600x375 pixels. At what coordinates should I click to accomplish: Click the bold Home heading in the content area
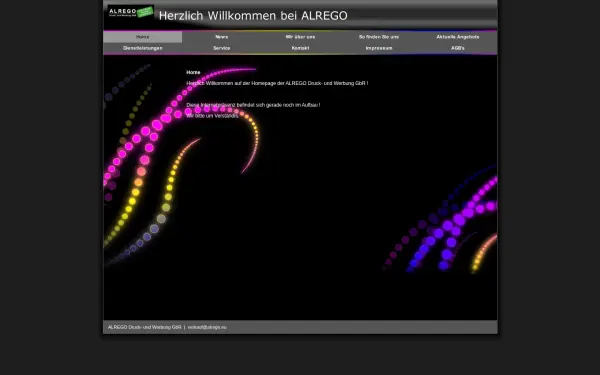193,72
